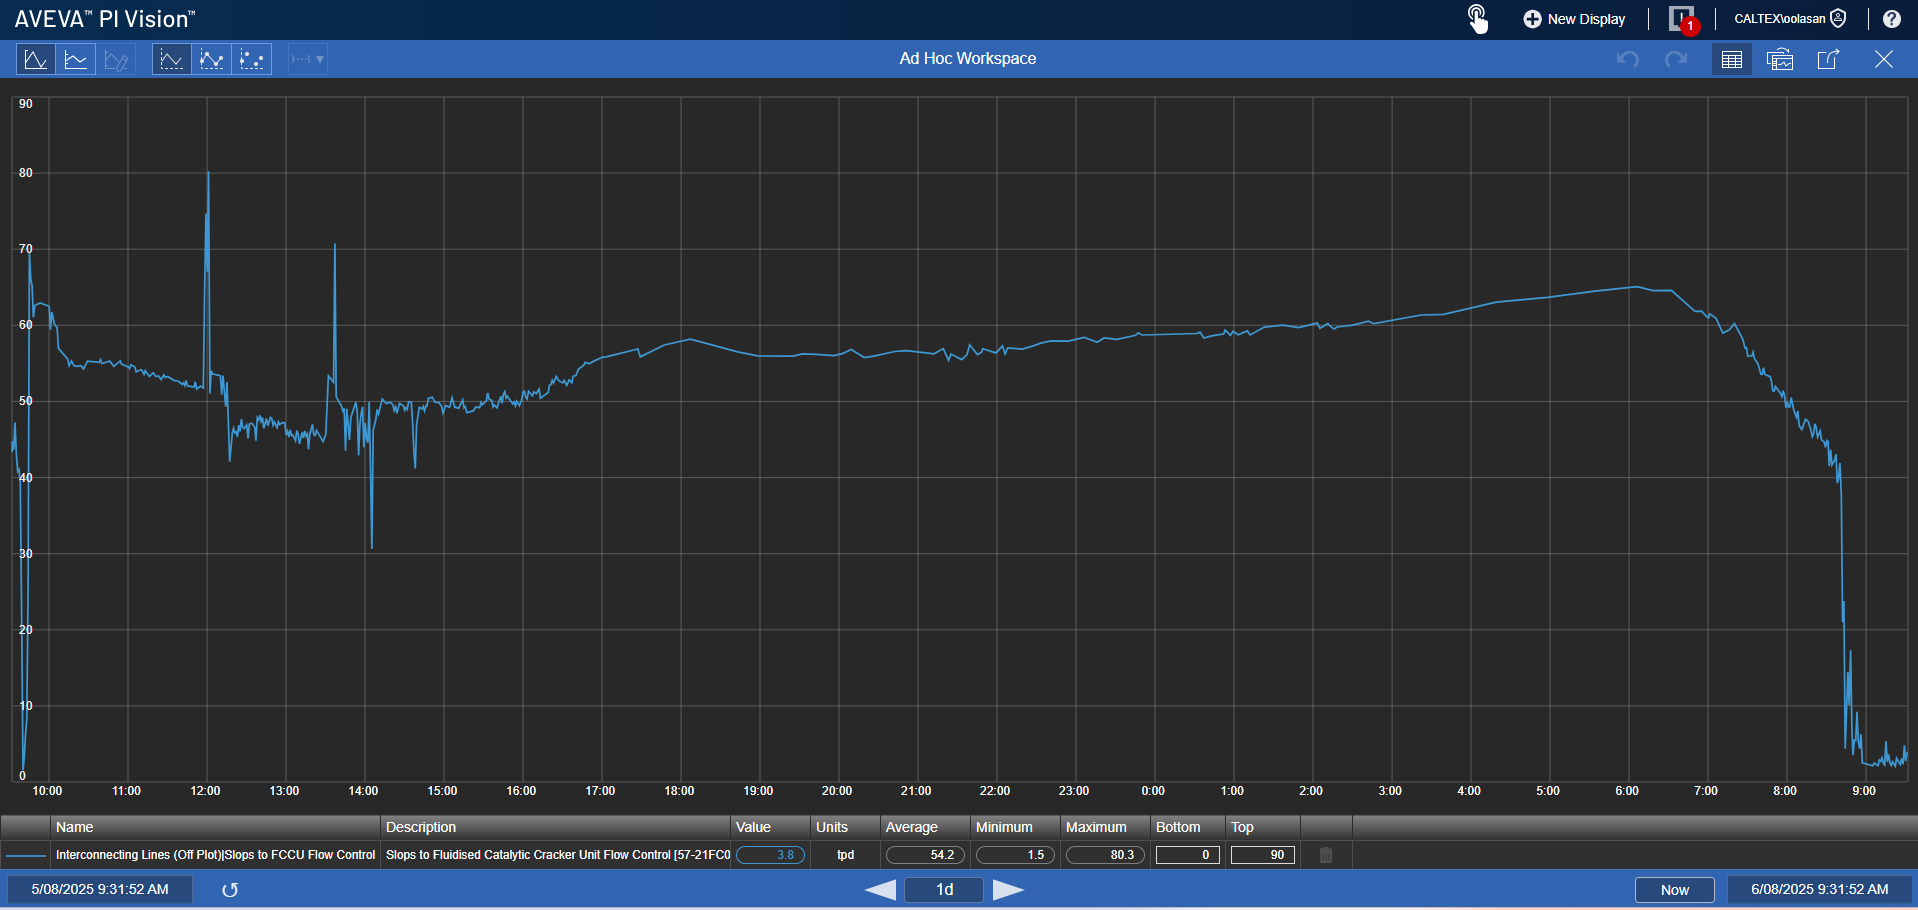Viewport: 1918px width, 910px height.
Task: Create a New Display
Action: tap(1575, 19)
